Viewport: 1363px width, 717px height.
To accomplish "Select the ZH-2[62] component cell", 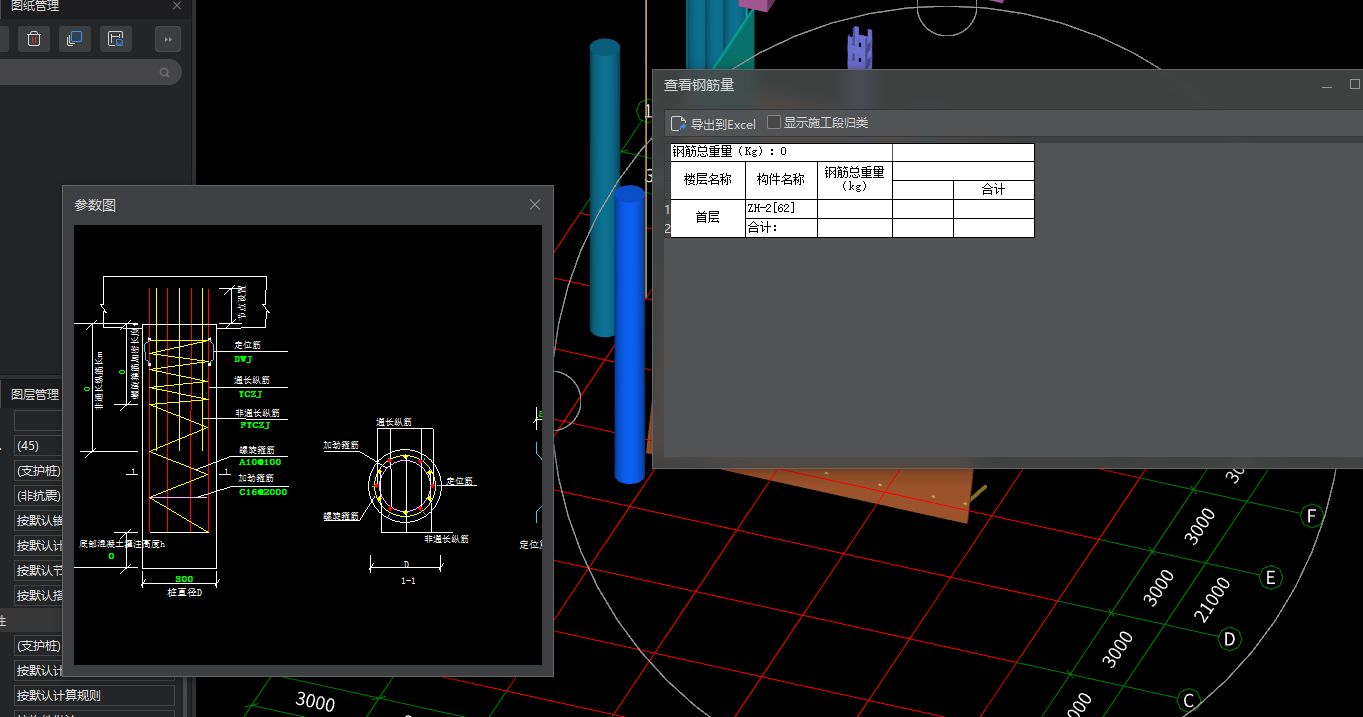I will pyautogui.click(x=781, y=208).
